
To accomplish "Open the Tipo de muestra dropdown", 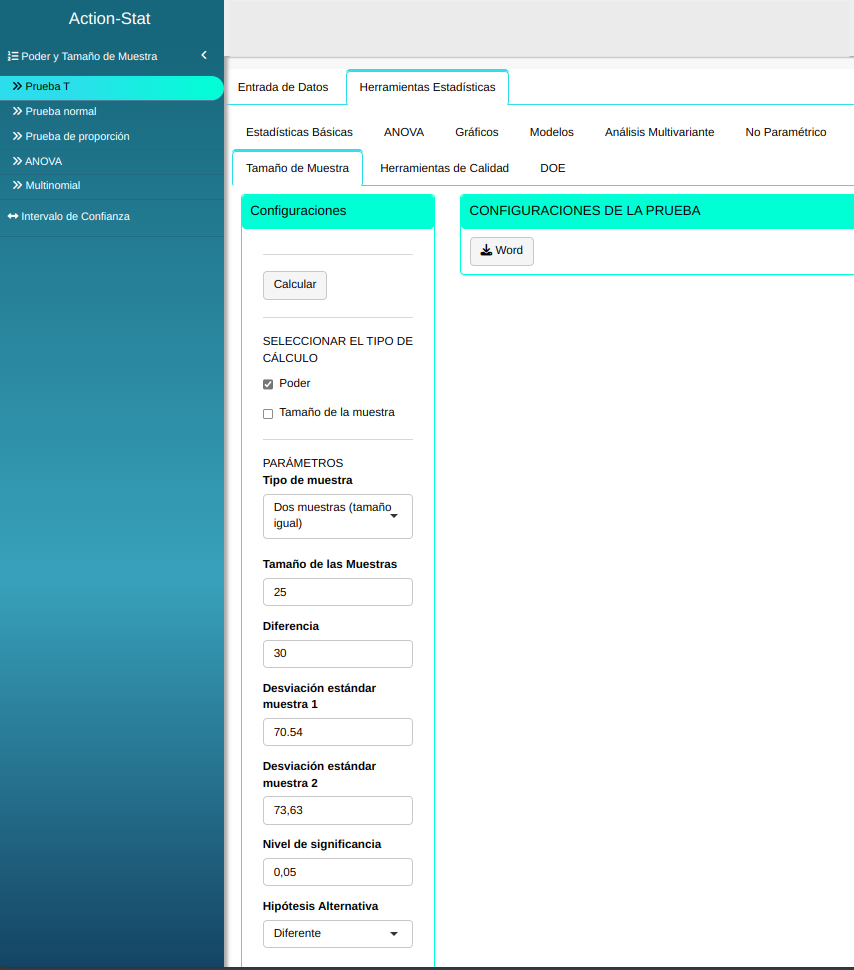I will (x=337, y=516).
